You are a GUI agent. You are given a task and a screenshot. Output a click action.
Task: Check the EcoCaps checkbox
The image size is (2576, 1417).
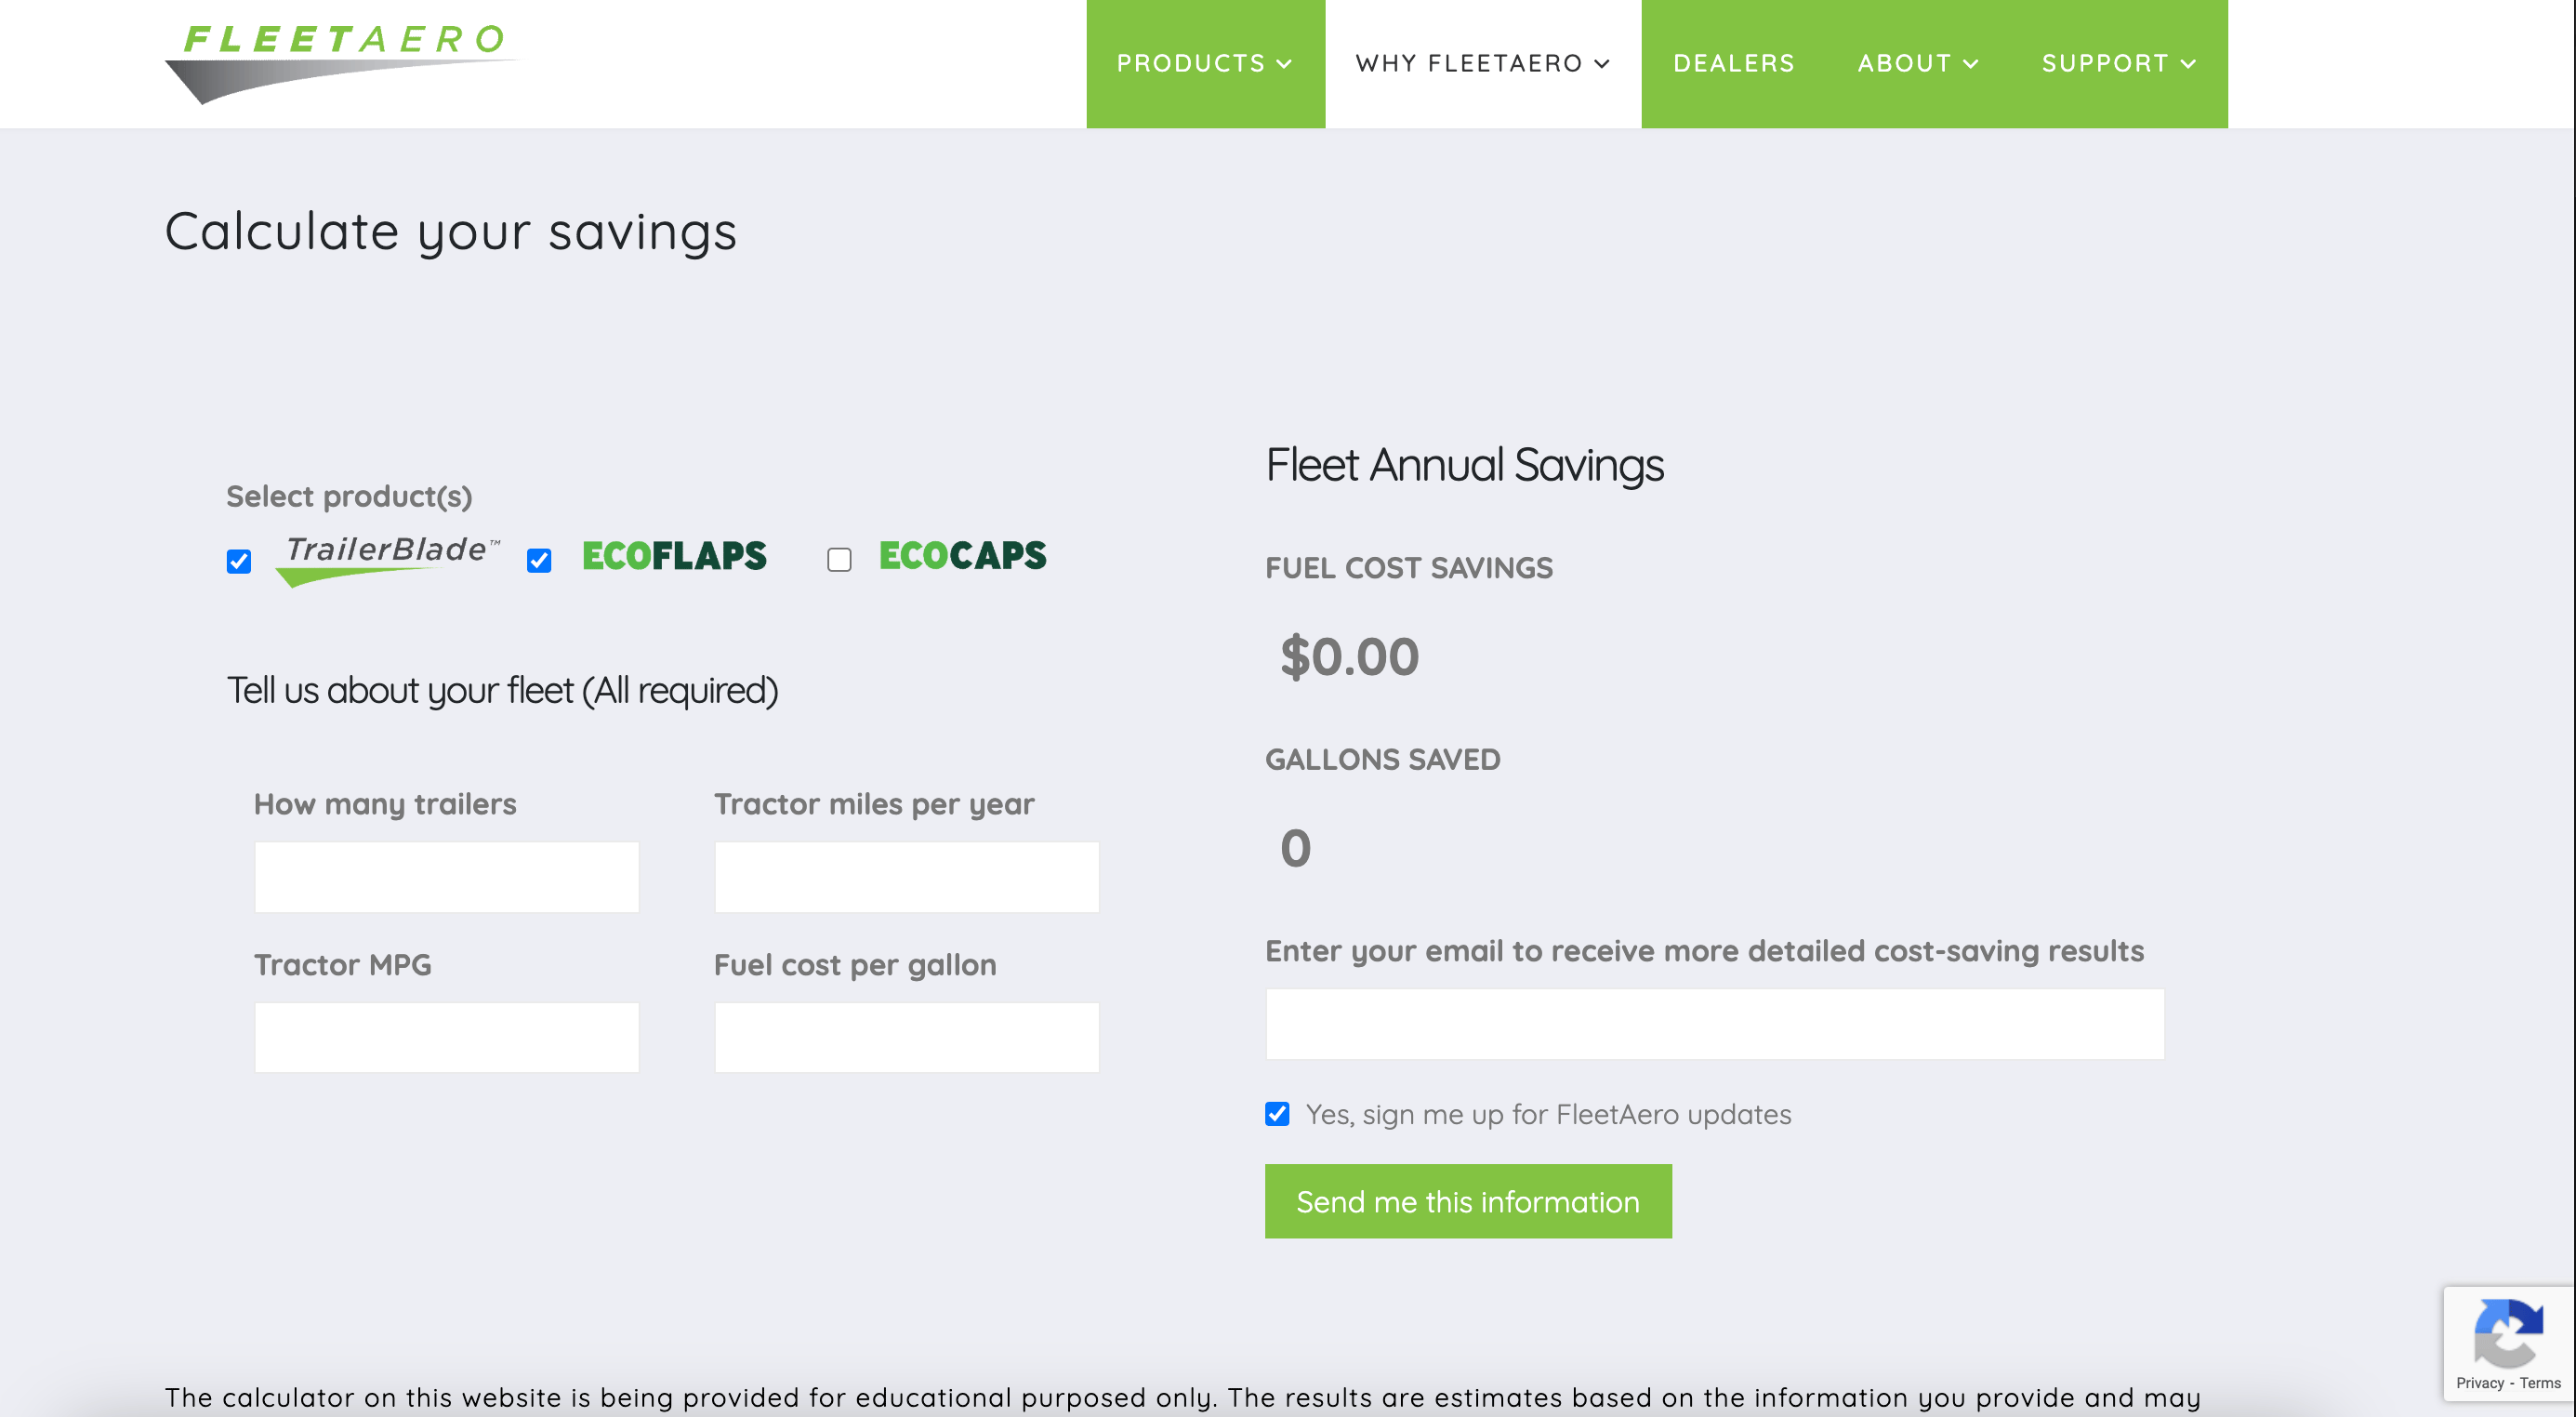coord(839,560)
